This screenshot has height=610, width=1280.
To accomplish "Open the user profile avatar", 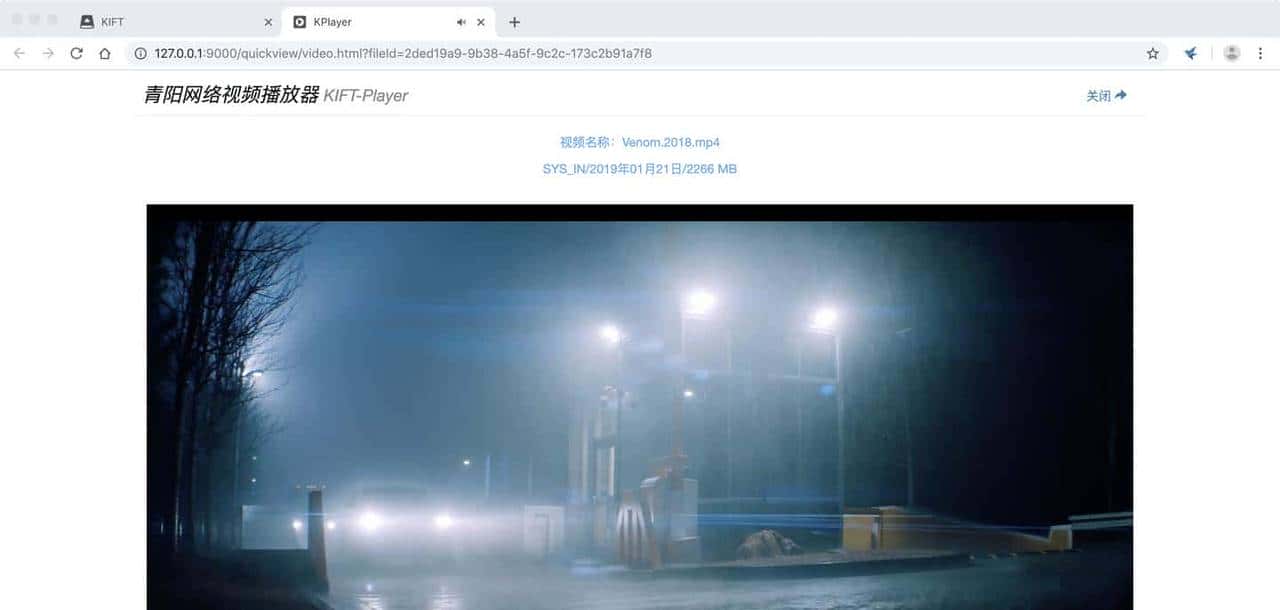I will [x=1232, y=53].
